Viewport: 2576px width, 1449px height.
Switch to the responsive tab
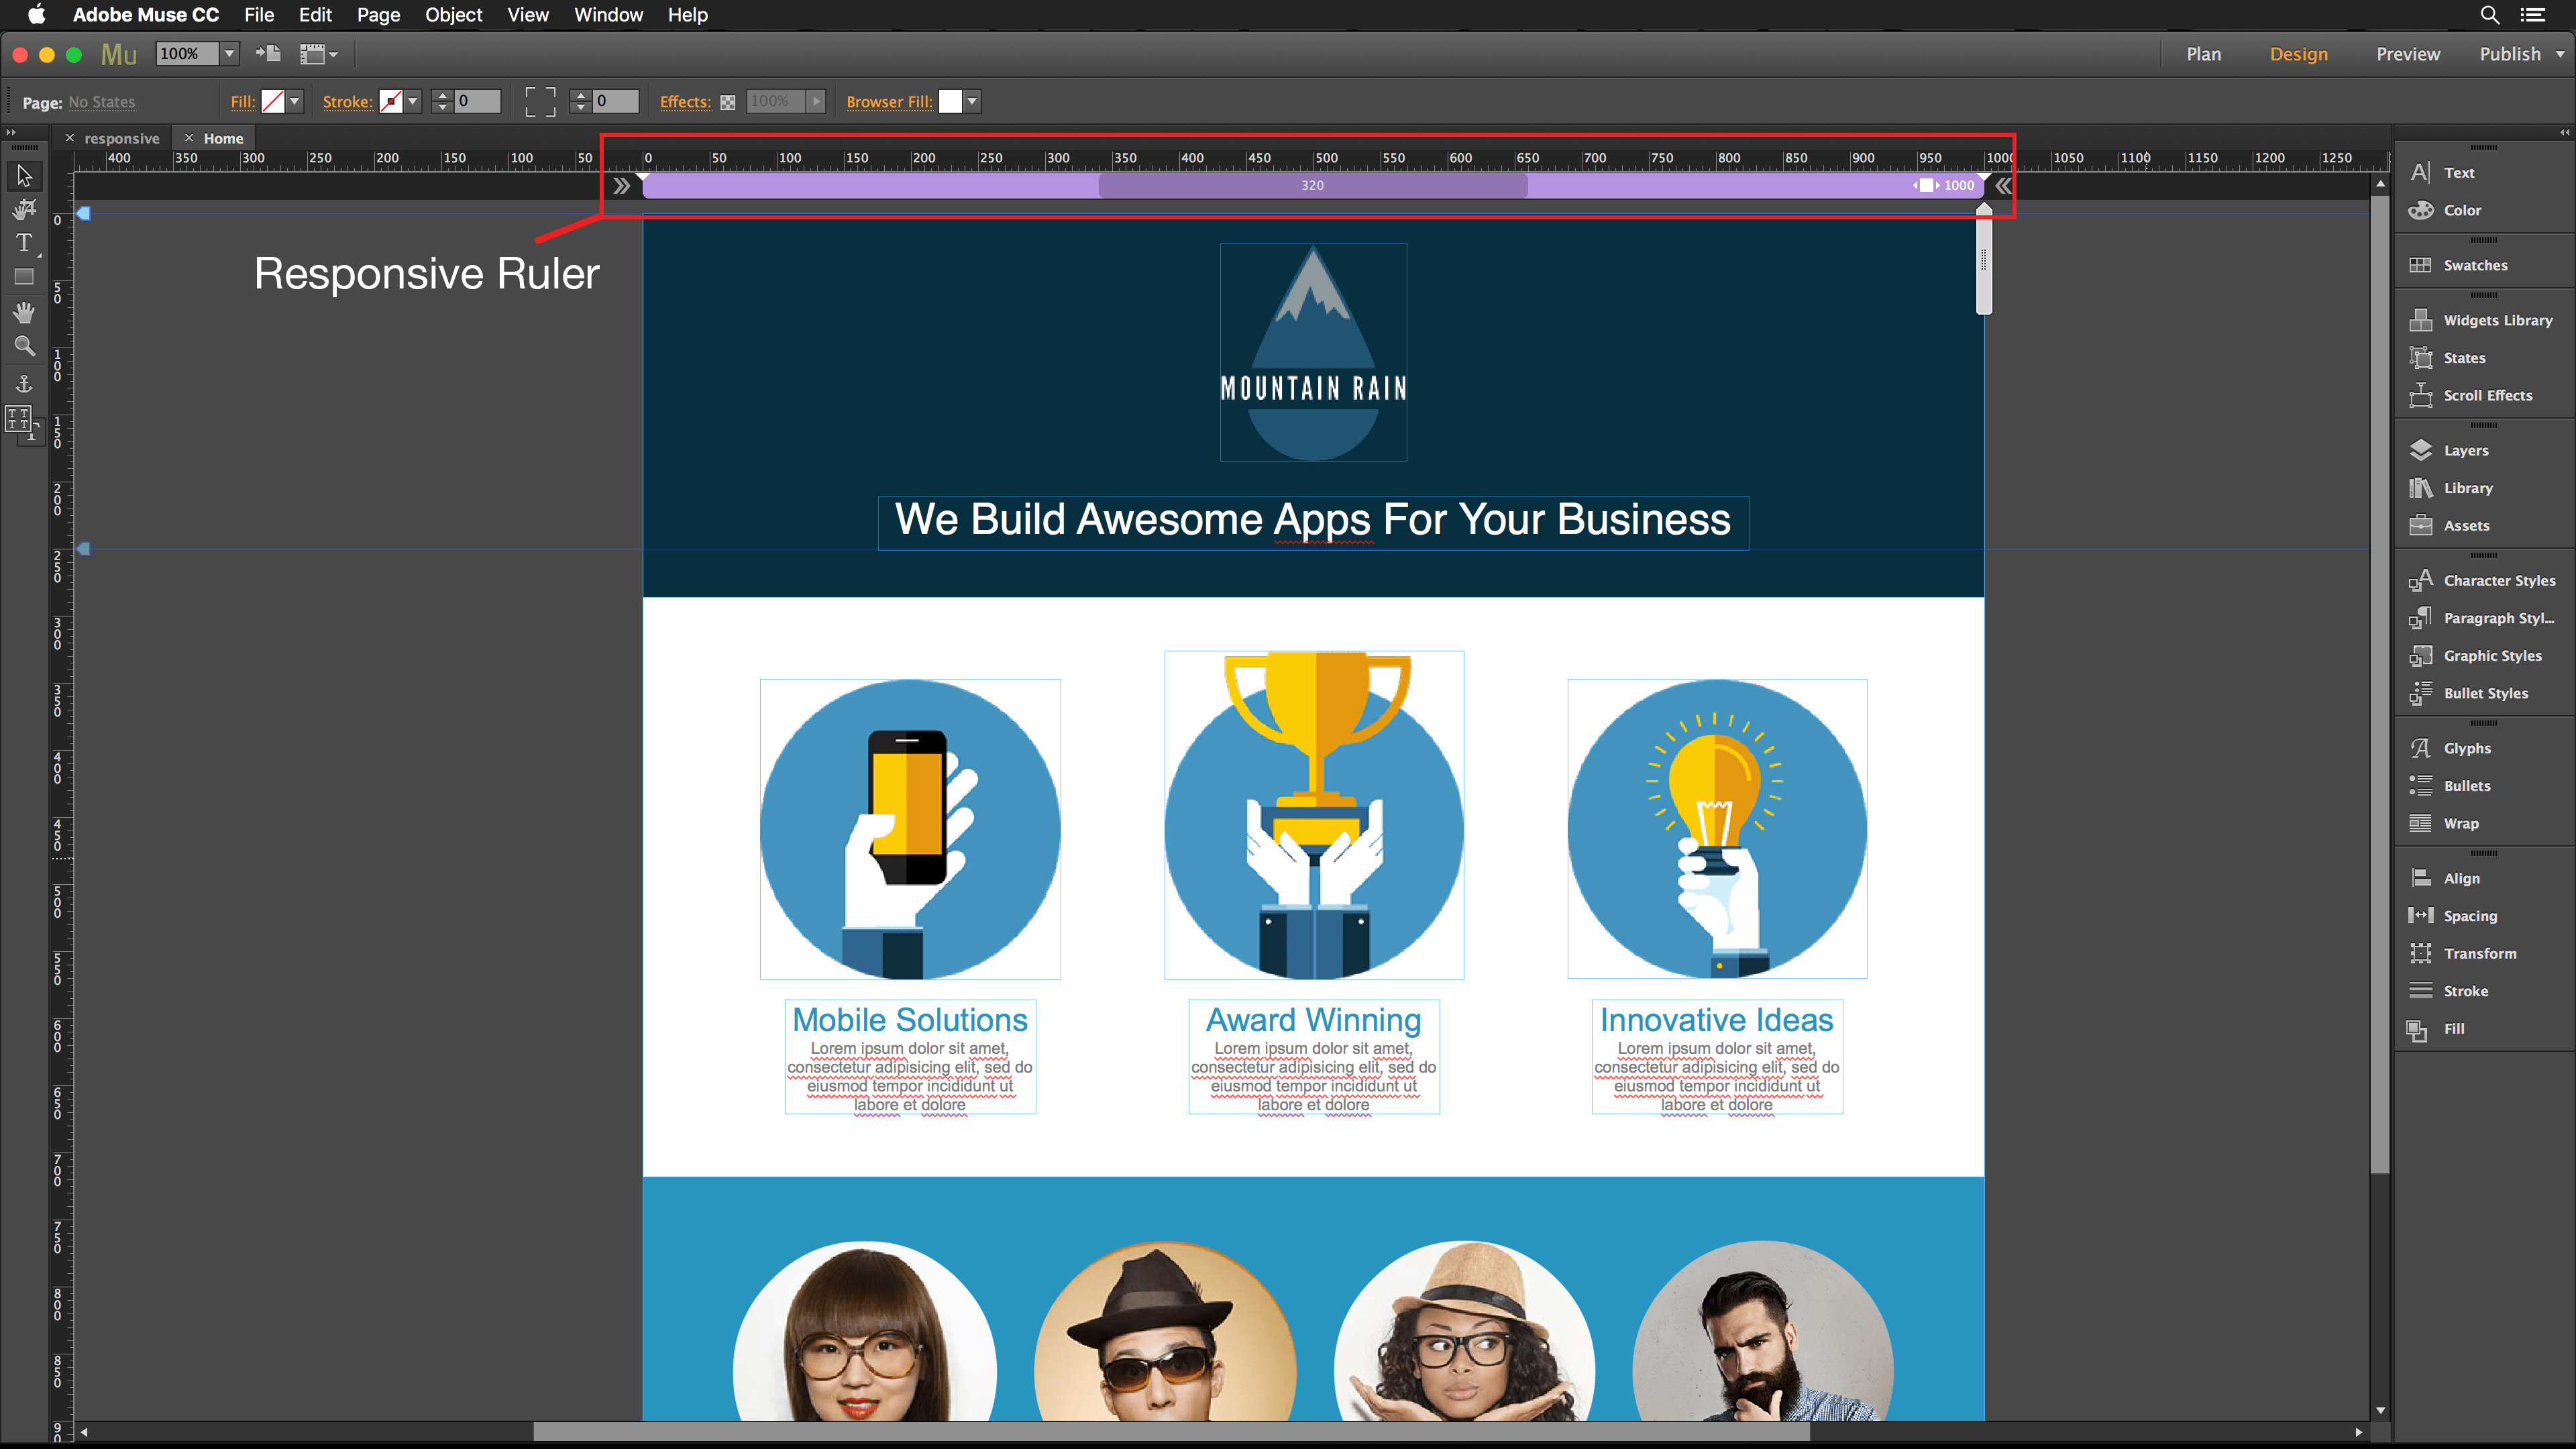pos(121,138)
